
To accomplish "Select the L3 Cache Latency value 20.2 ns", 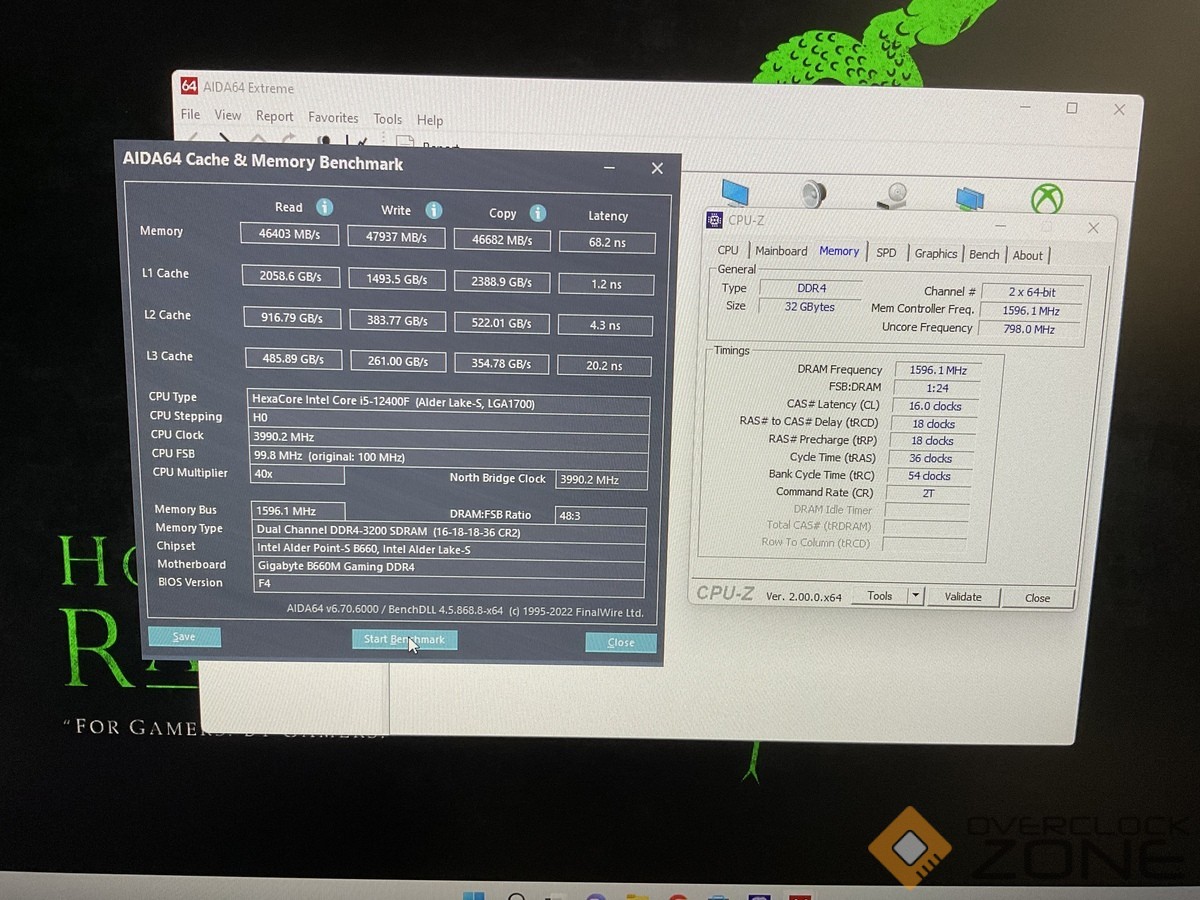I will click(605, 366).
